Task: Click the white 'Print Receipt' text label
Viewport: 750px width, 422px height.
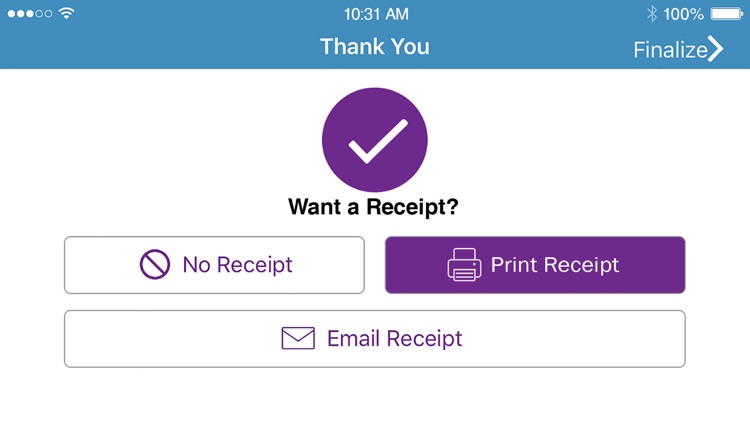Action: 555,265
